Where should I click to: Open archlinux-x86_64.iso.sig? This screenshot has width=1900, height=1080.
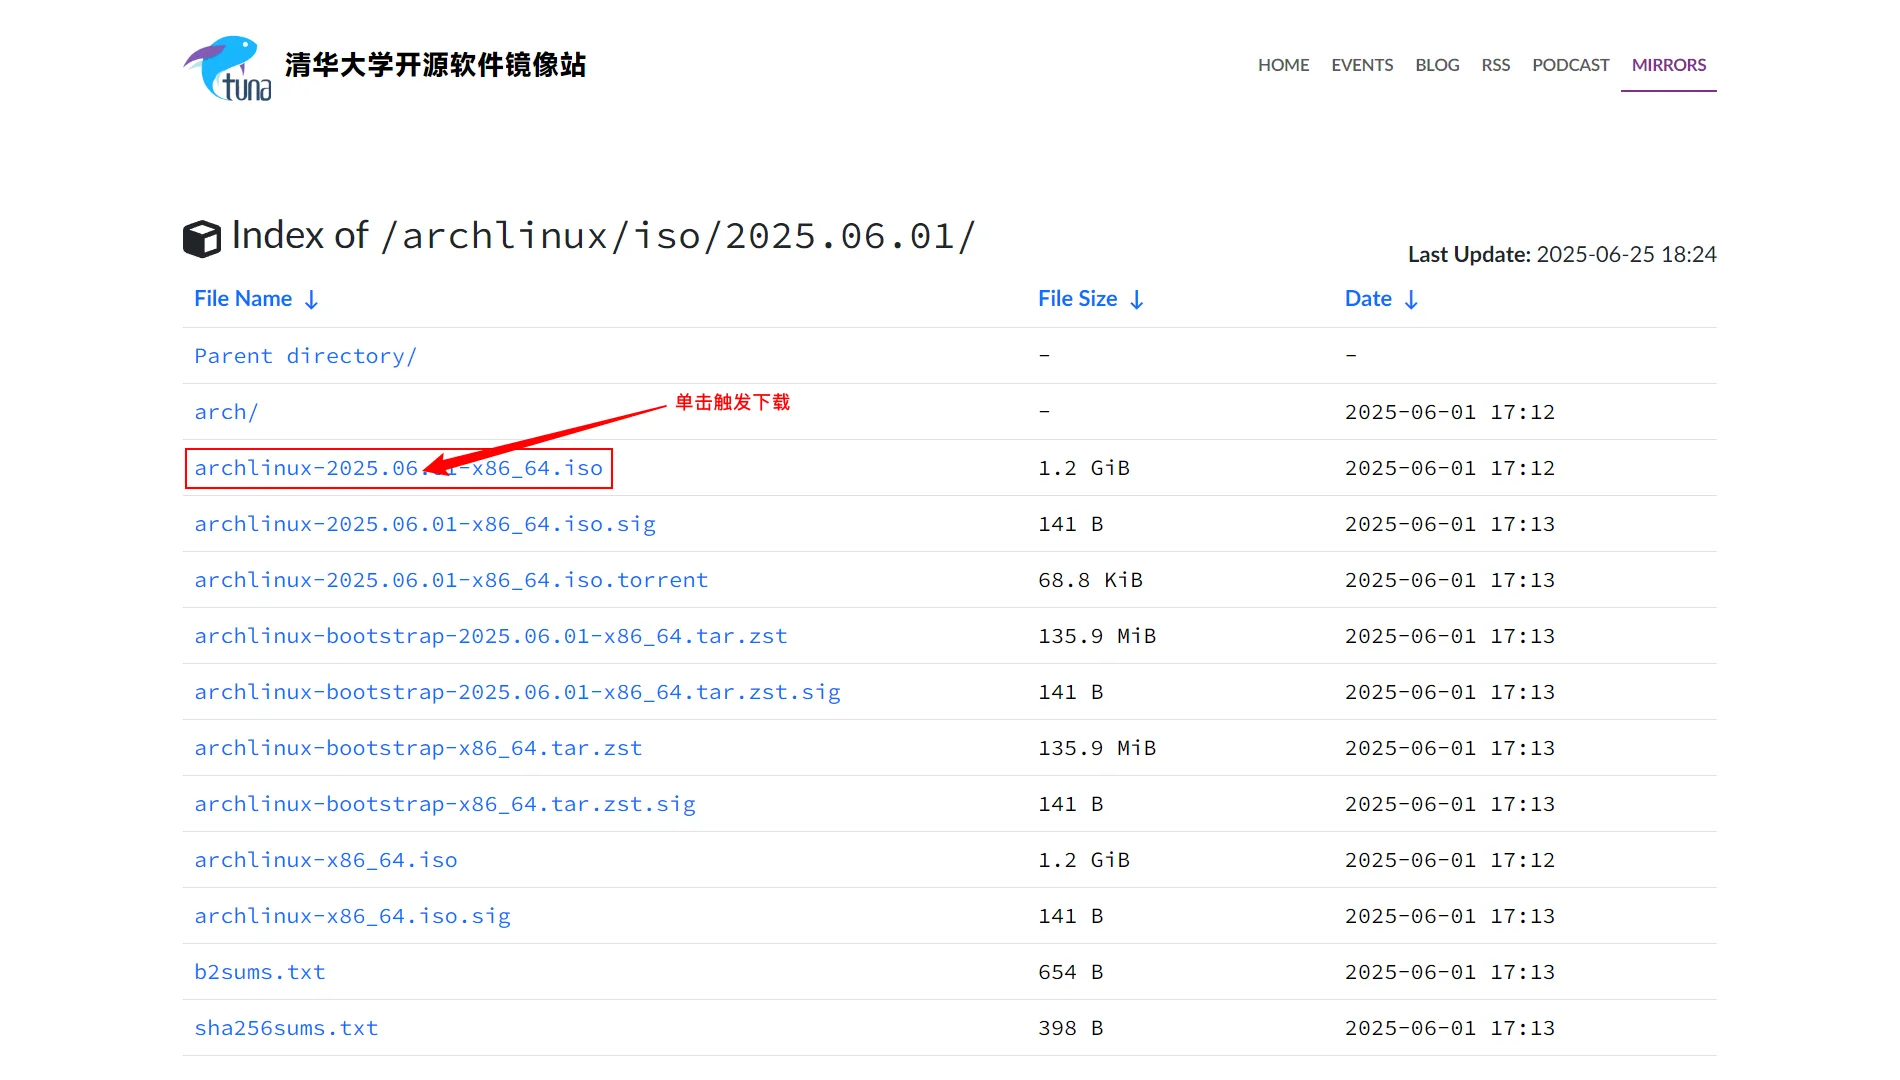[x=352, y=916]
